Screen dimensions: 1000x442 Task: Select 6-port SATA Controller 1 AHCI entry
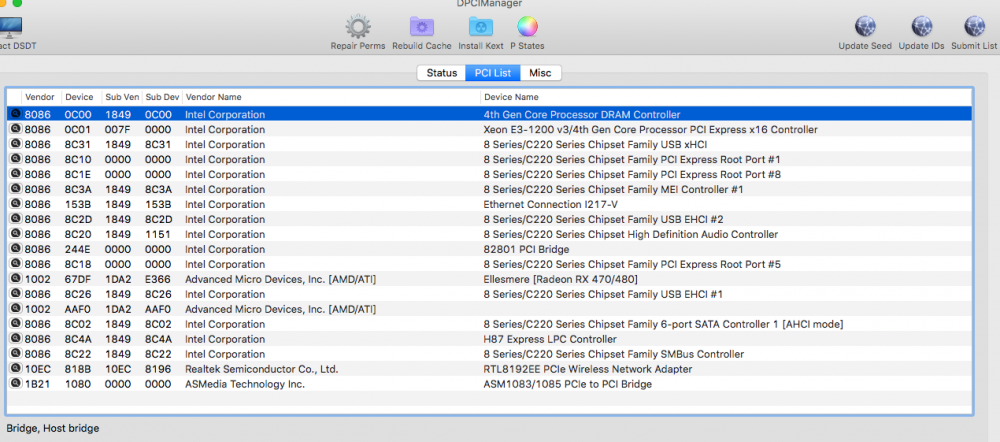(x=663, y=325)
